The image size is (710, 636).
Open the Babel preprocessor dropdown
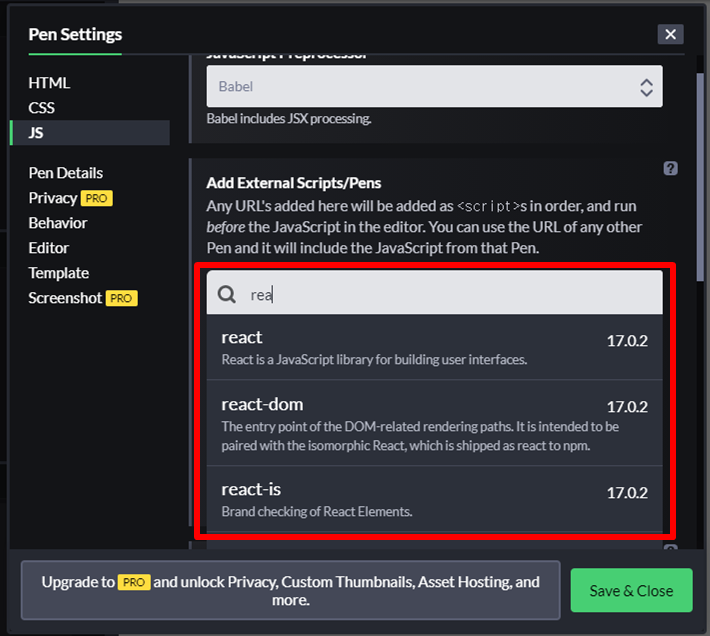(x=434, y=86)
